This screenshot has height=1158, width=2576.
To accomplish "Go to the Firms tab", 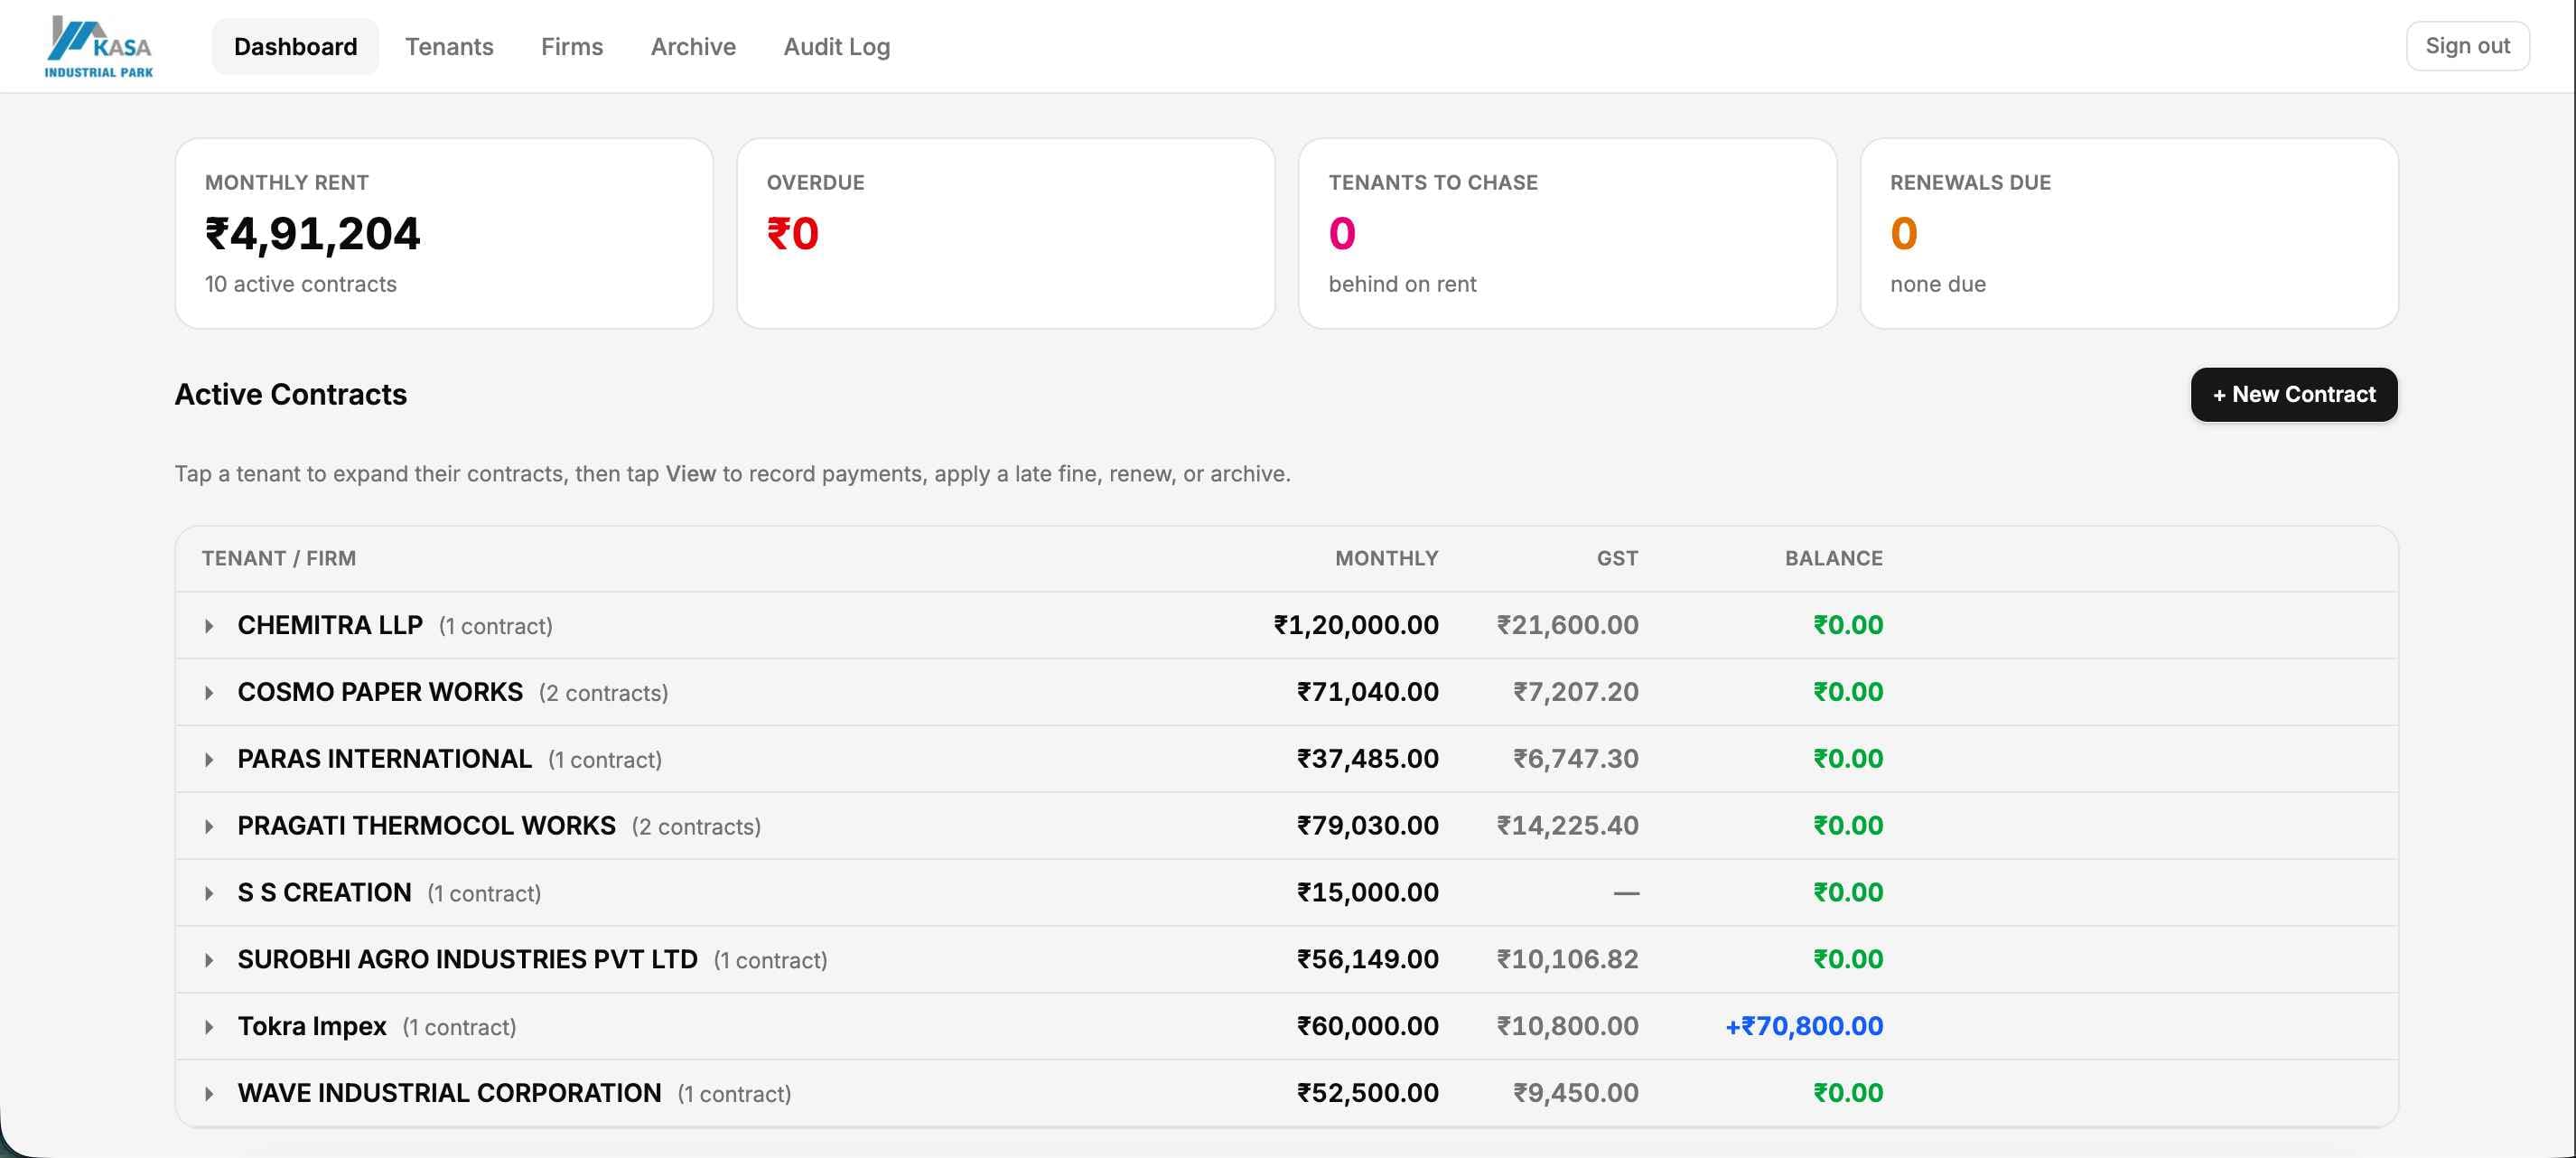I will point(572,47).
